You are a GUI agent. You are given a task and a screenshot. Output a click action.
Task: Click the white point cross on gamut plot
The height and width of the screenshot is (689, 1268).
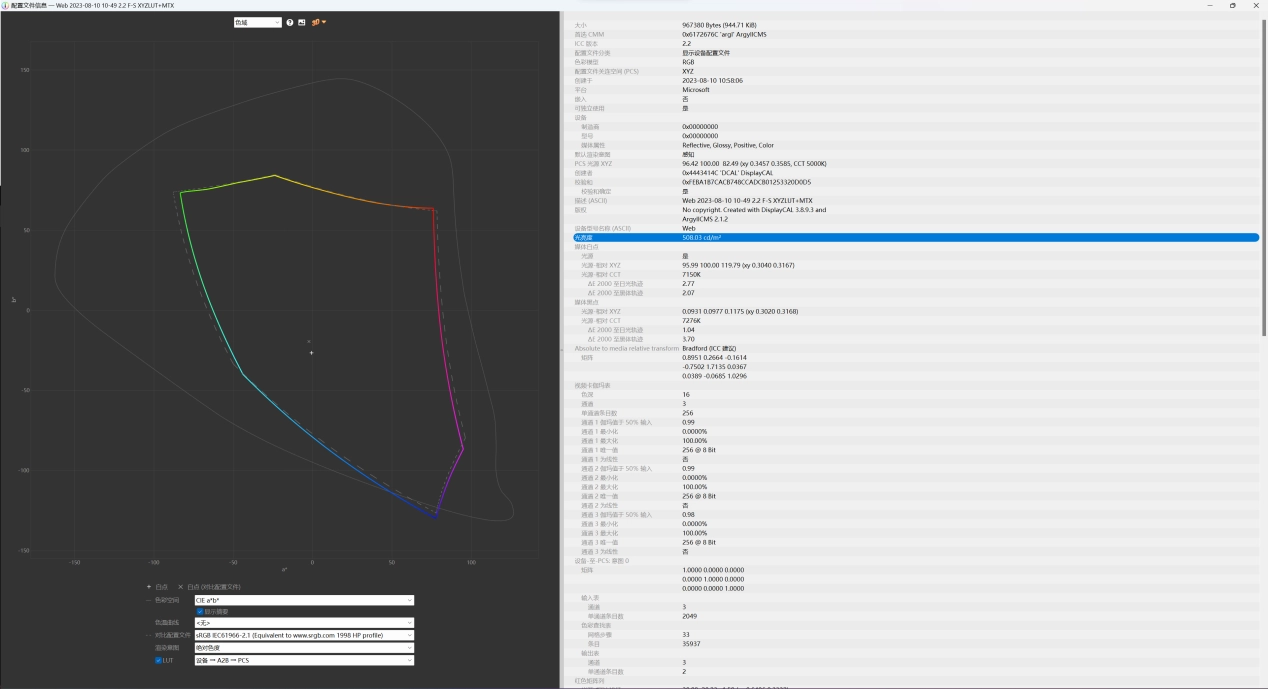coord(312,352)
